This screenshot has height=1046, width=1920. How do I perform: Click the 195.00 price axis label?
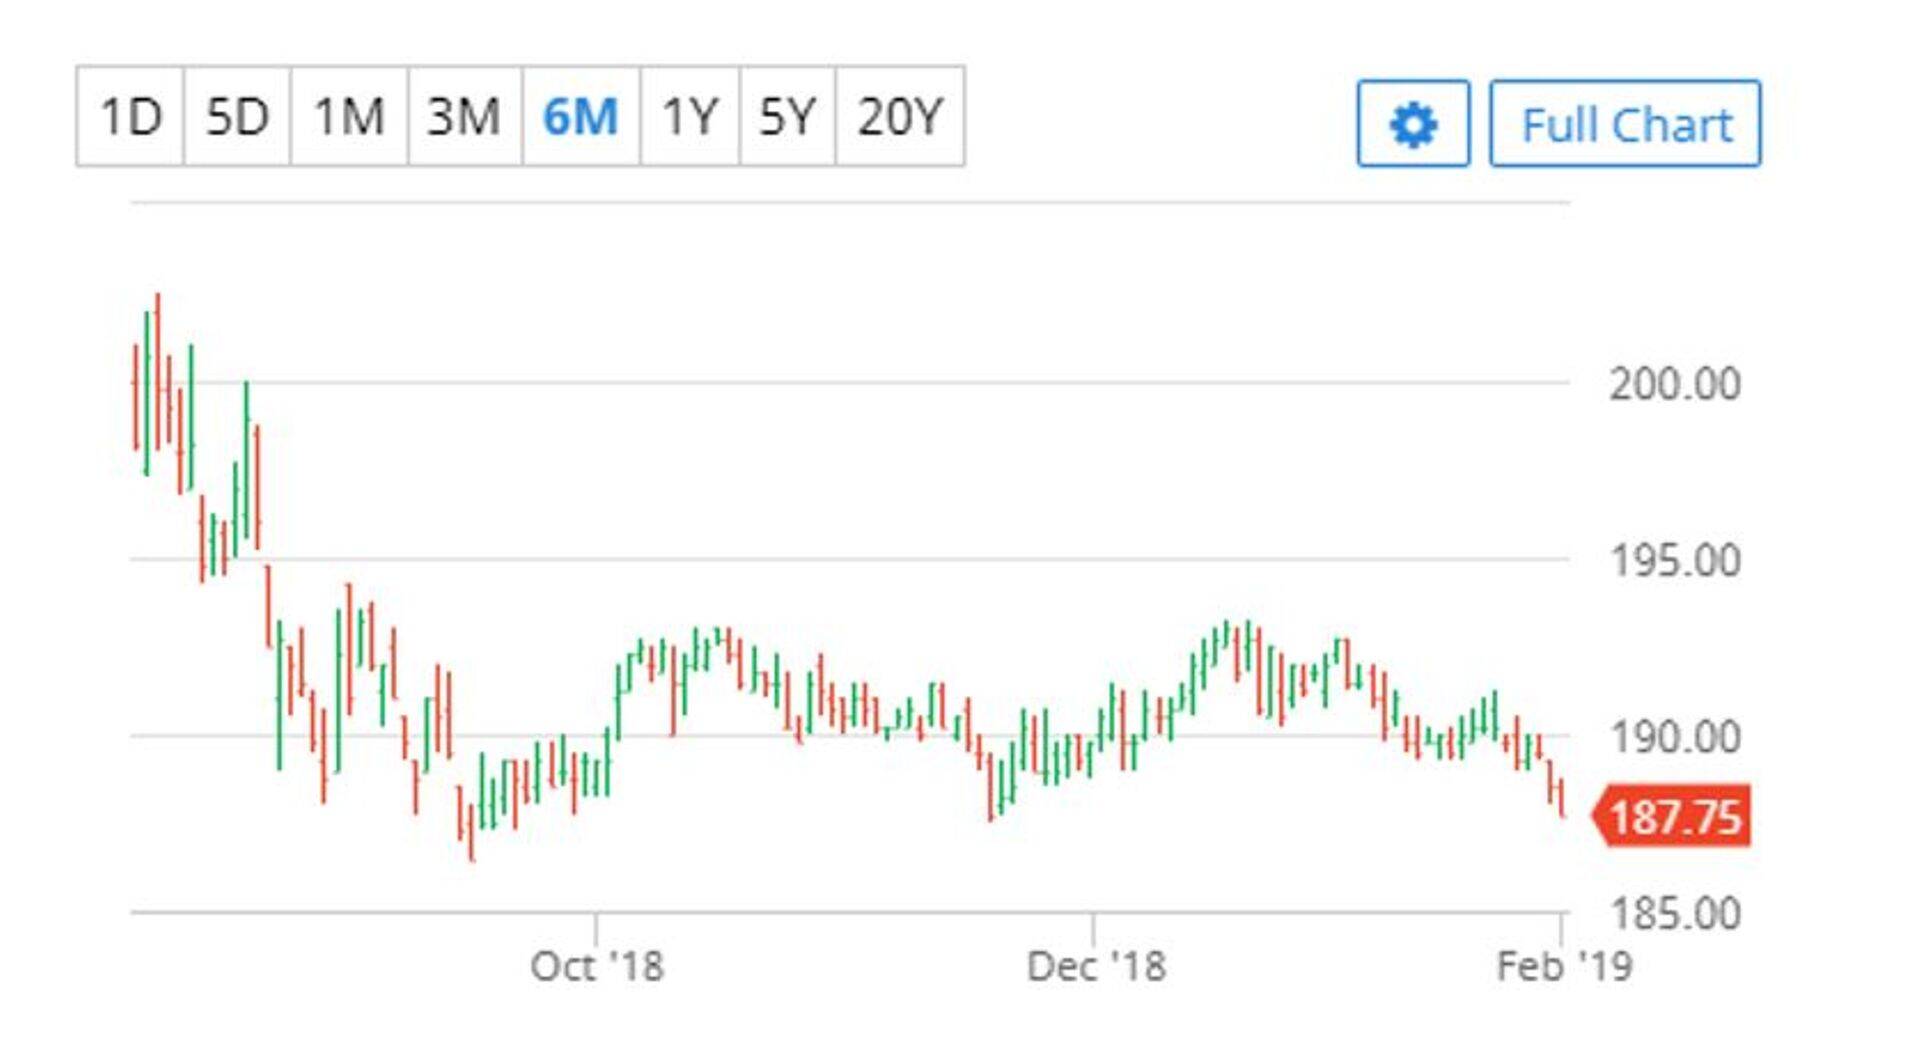tap(1674, 560)
